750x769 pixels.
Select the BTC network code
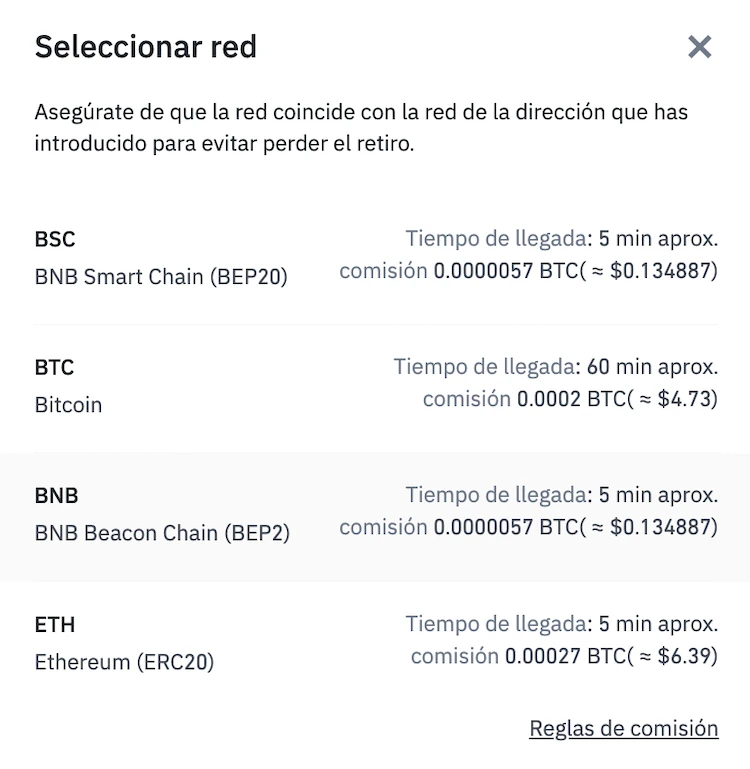(54, 367)
